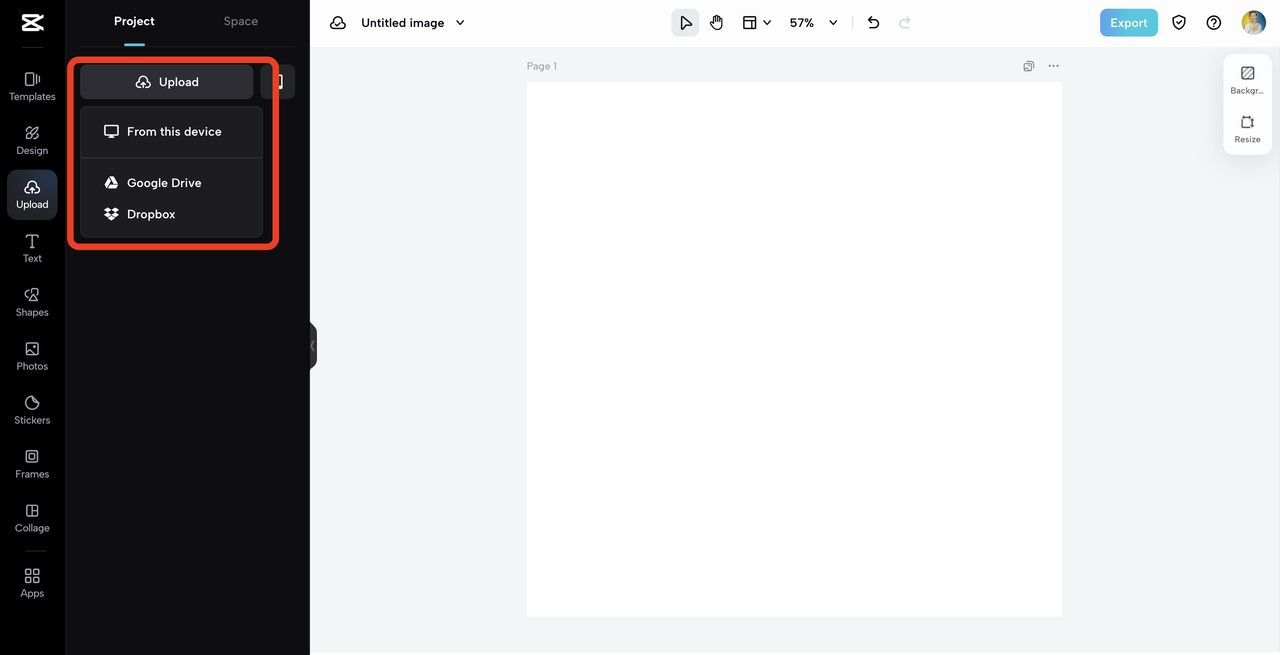Screen dimensions: 1280x655
Task: Open the Stickers sidebar panel
Action: [x=32, y=410]
